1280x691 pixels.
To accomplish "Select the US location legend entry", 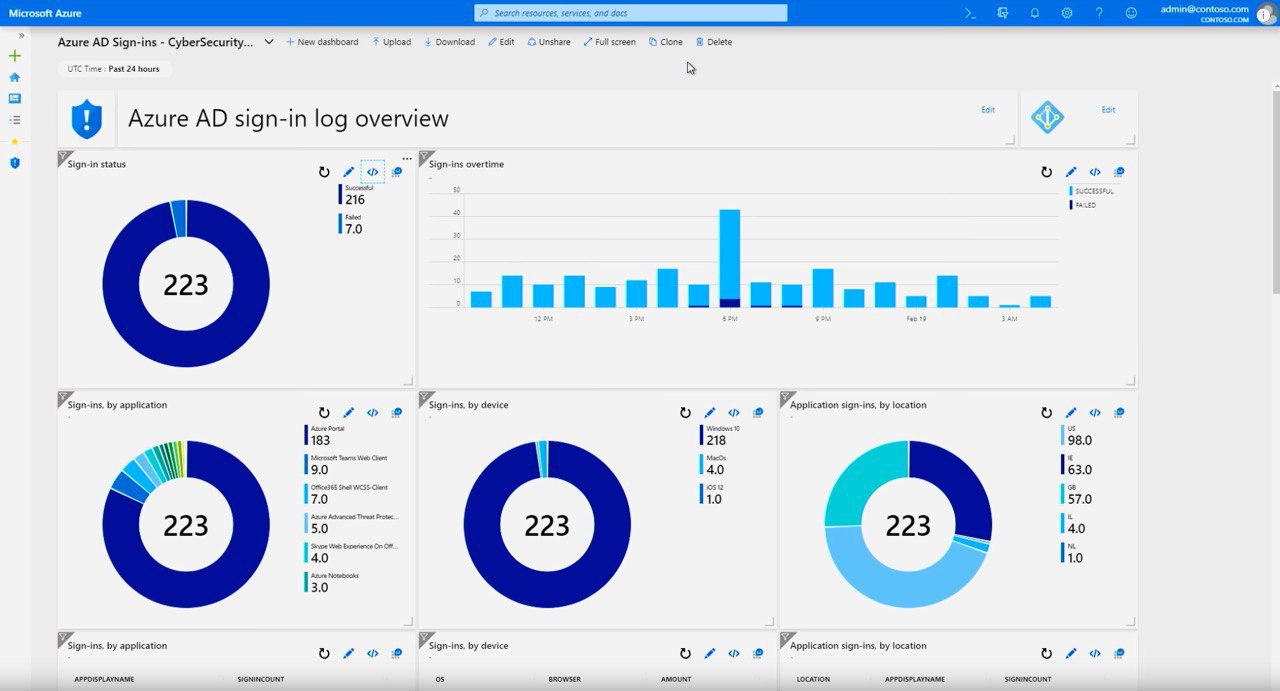I will click(x=1077, y=435).
